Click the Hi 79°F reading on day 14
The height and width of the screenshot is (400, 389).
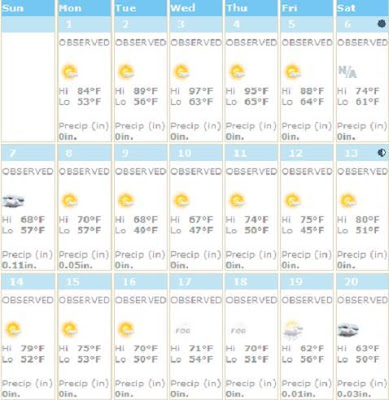click(23, 348)
